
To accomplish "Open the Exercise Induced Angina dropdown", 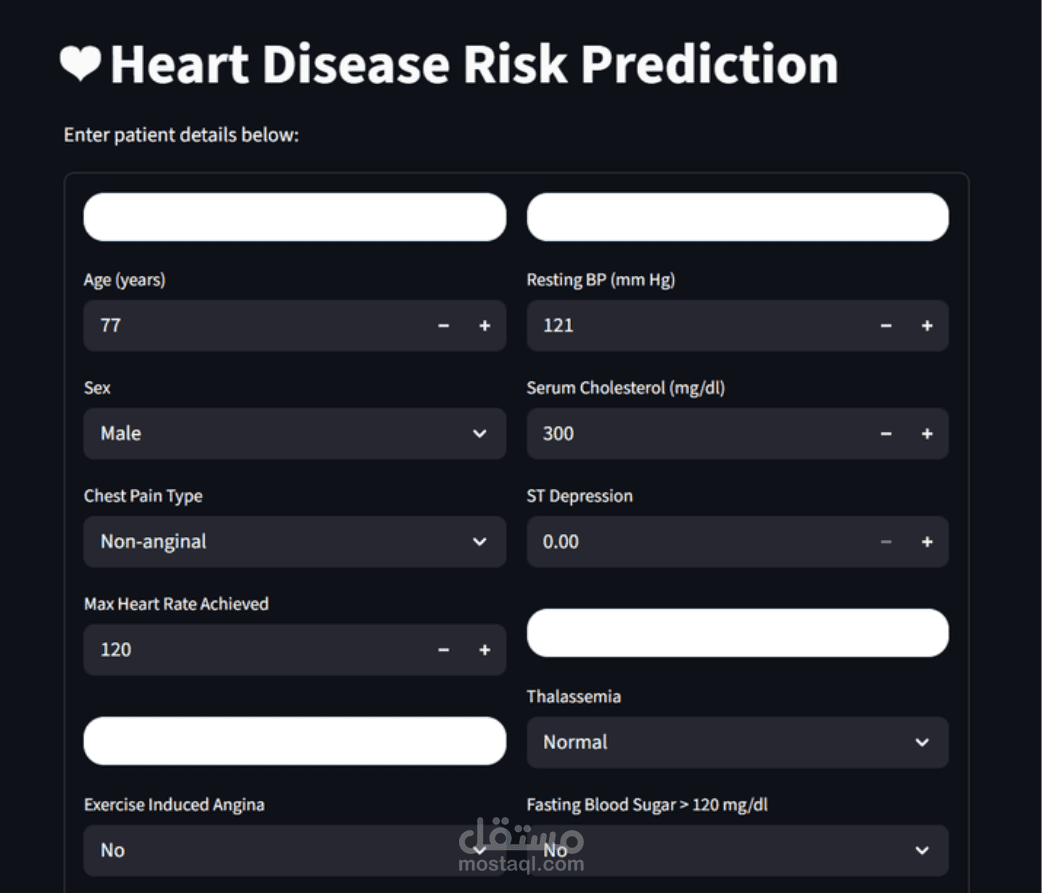I will tap(294, 850).
